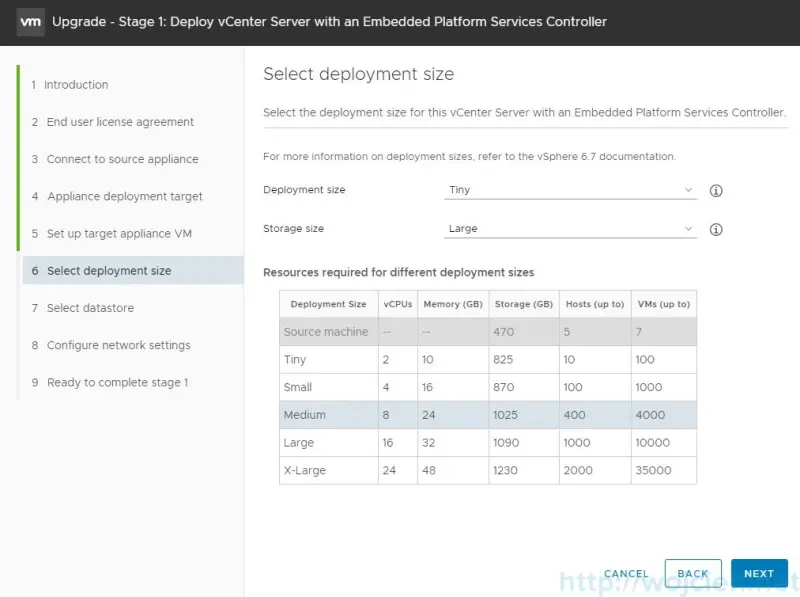Select step 6 Select deployment size
800x597 pixels.
tap(109, 271)
